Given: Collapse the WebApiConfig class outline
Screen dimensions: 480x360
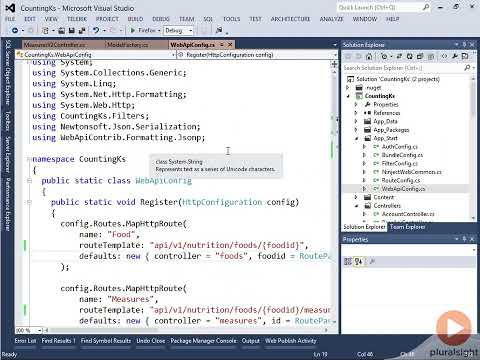Looking at the screenshot, I should (29, 181).
